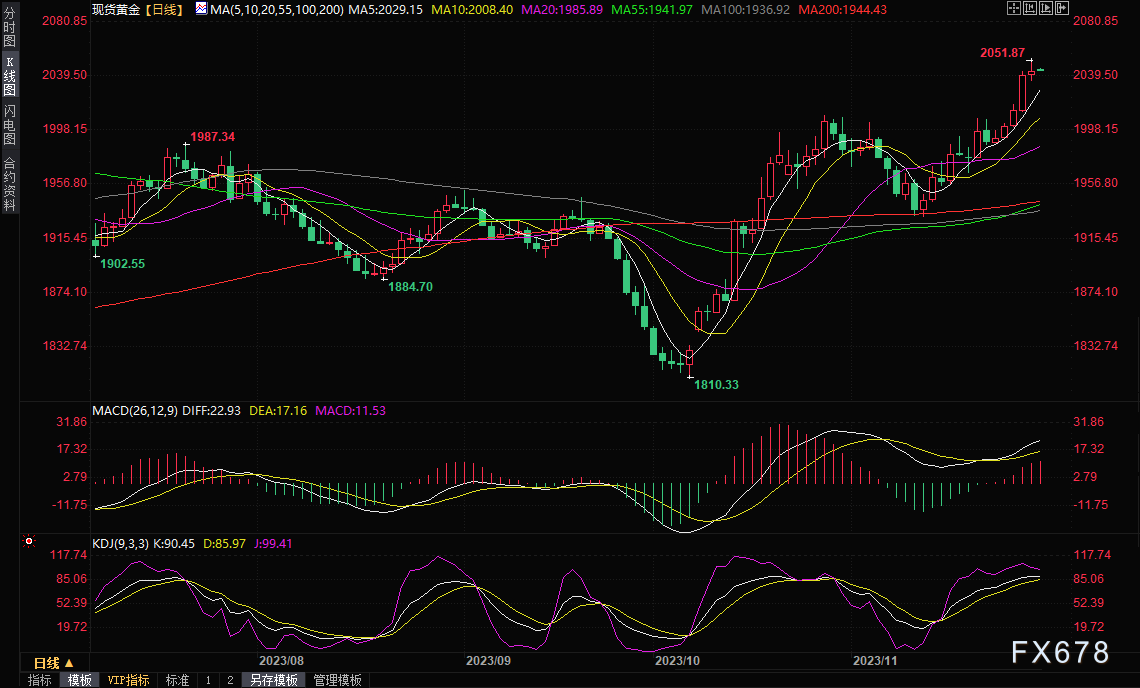Click the 管理模板 button
Viewport: 1140px width, 688px height.
click(x=337, y=680)
